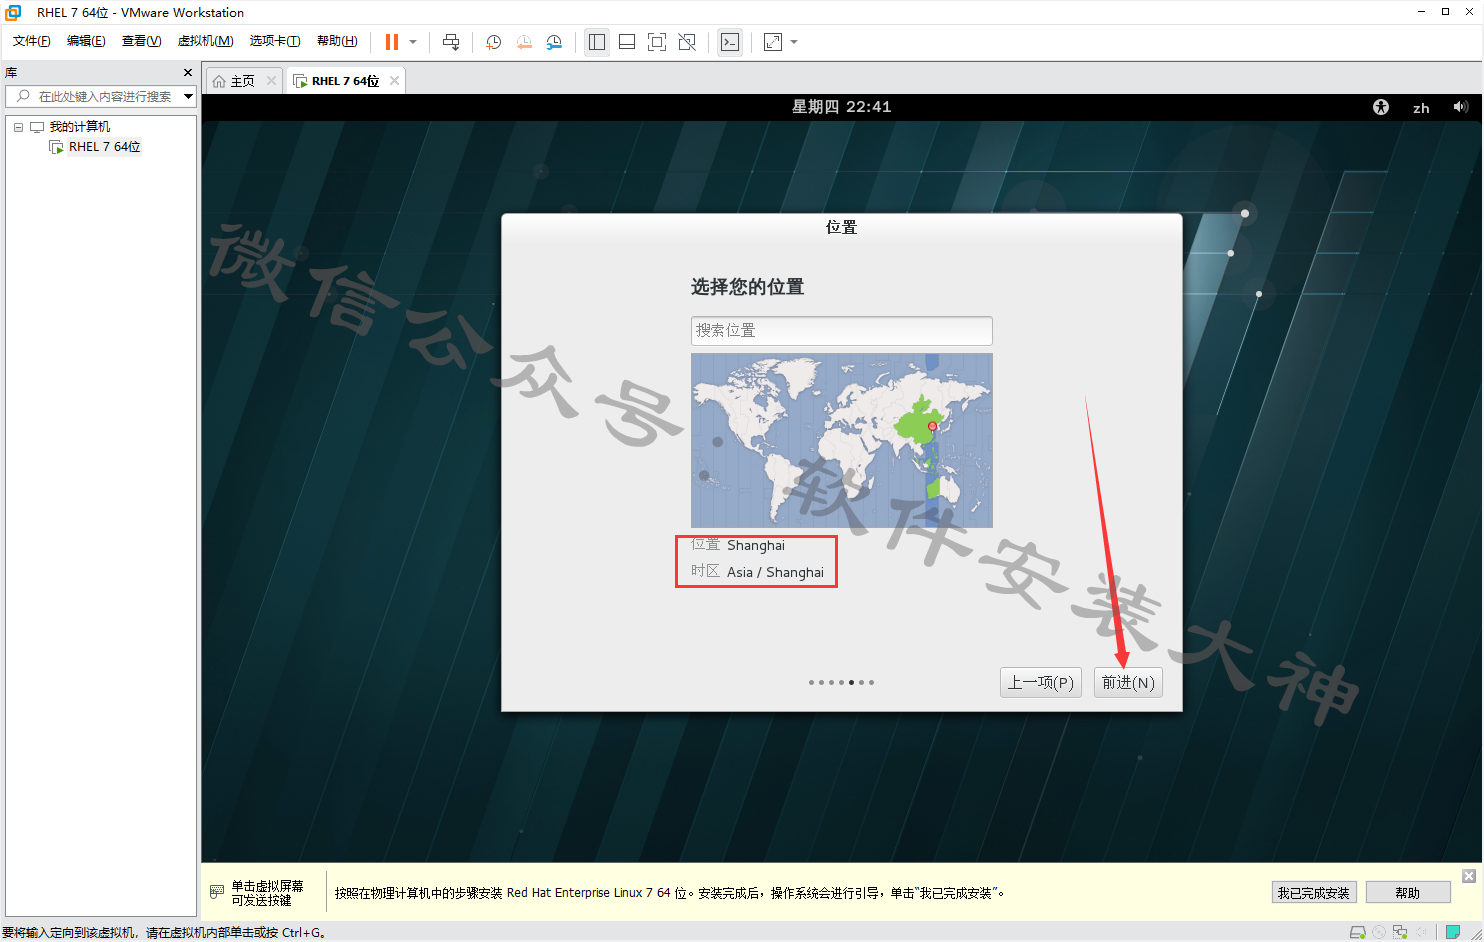This screenshot has width=1484, height=942.
Task: Click the world timezone map
Action: pos(841,440)
